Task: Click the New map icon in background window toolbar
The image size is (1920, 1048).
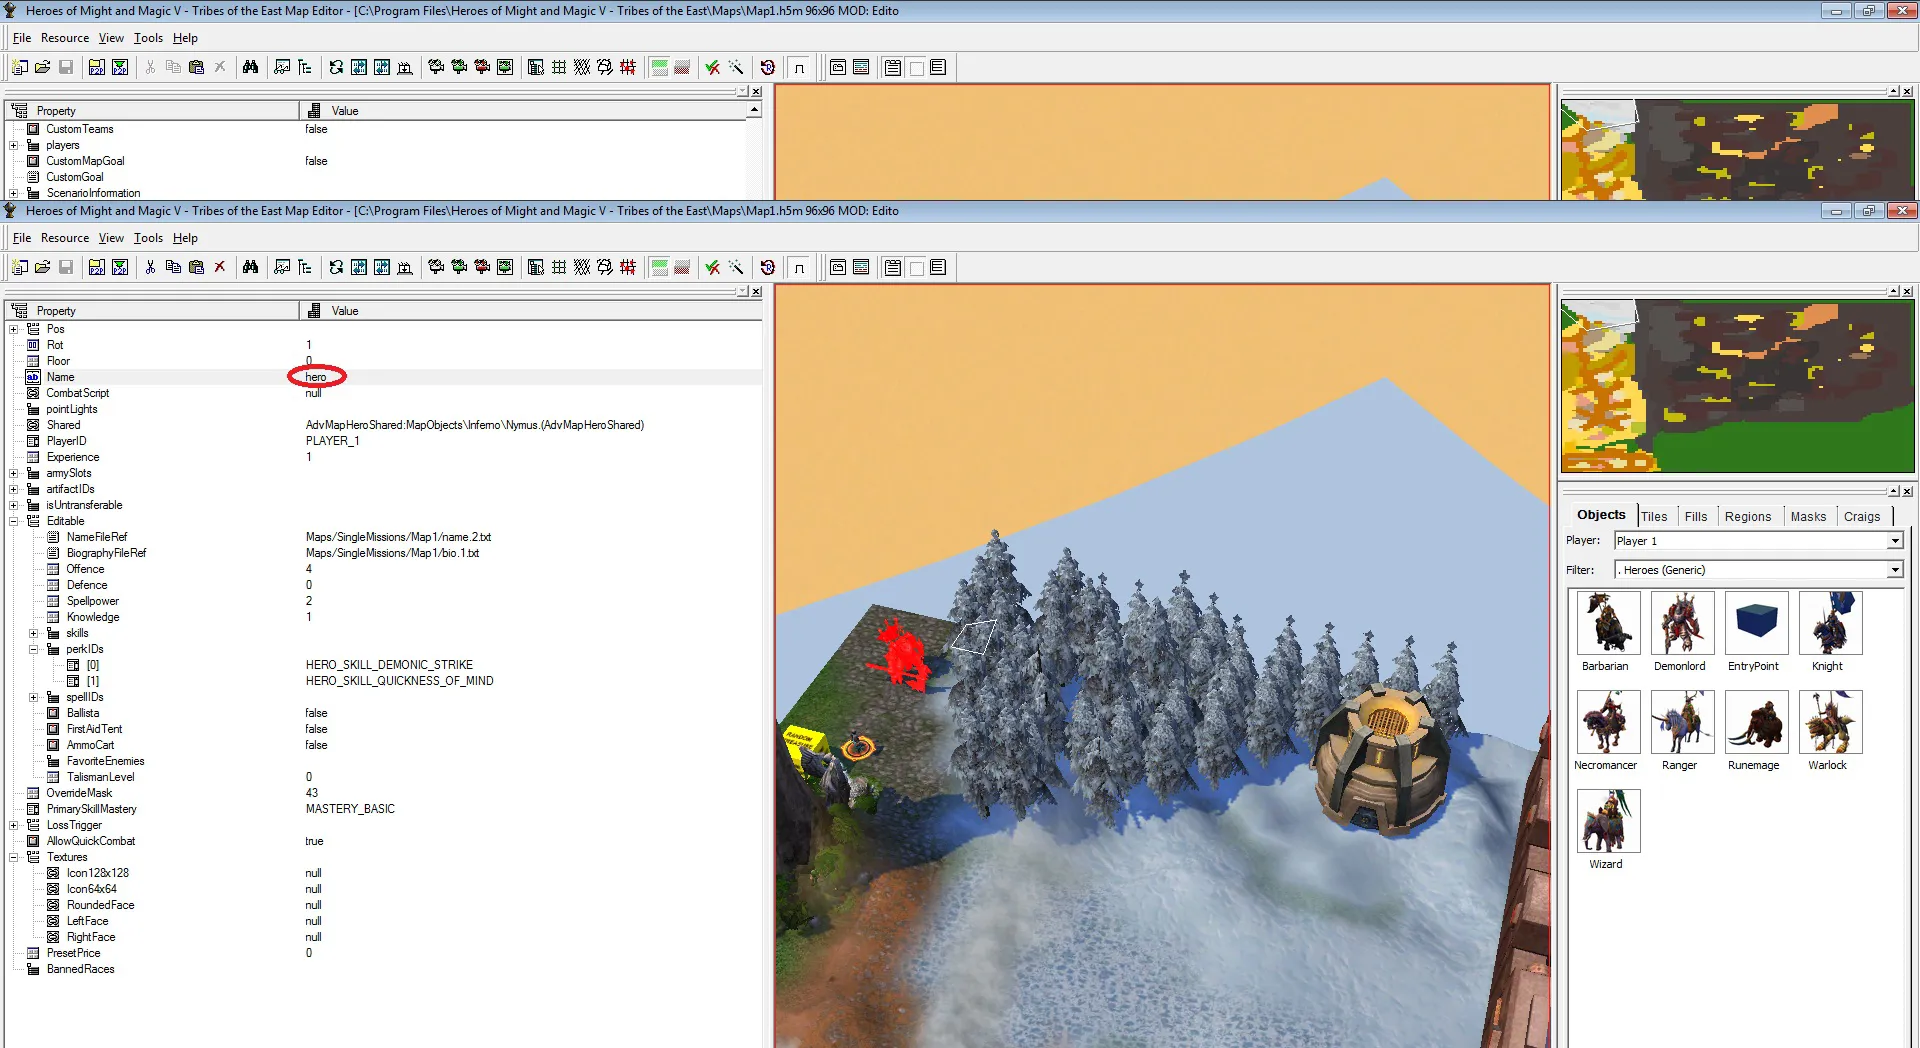Action: point(19,67)
